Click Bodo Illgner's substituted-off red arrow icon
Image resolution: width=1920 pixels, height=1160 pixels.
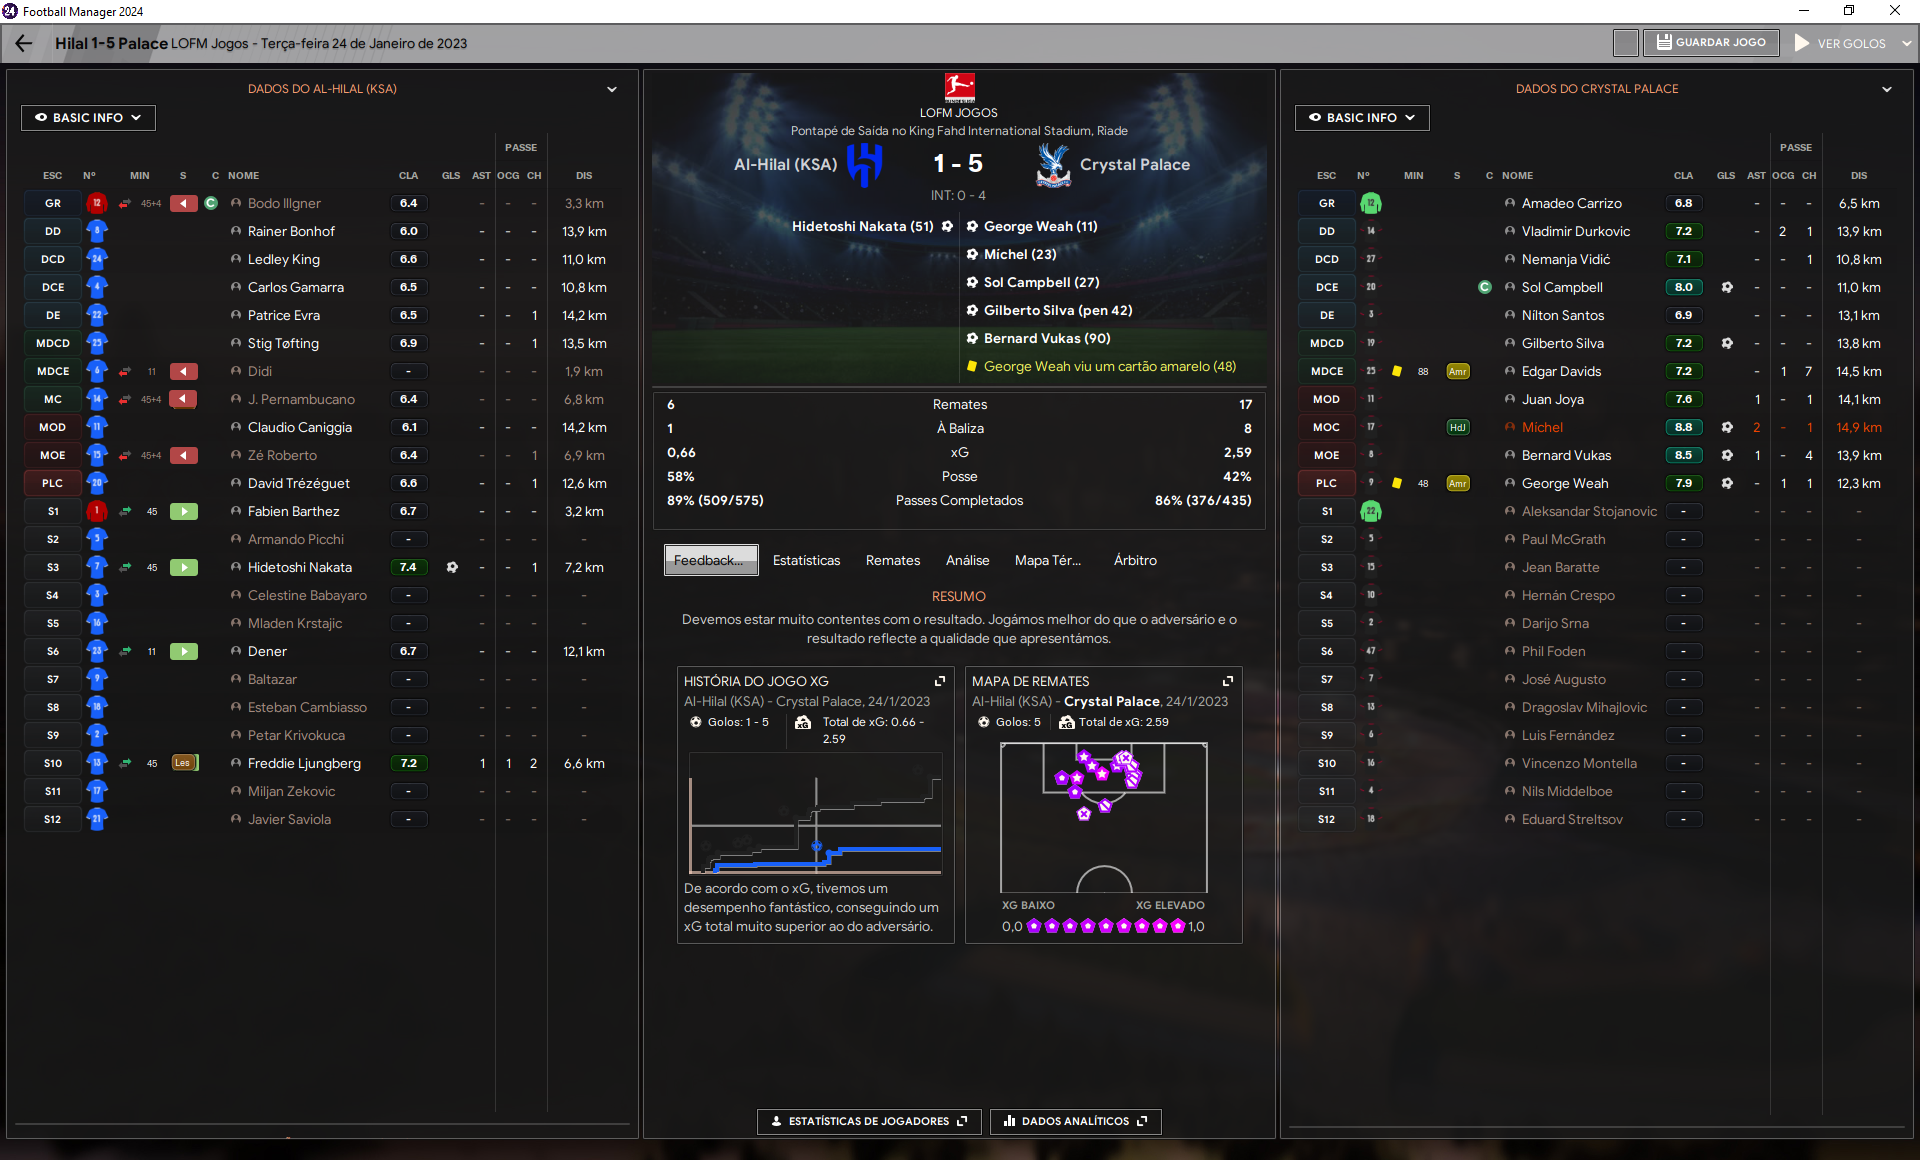184,203
